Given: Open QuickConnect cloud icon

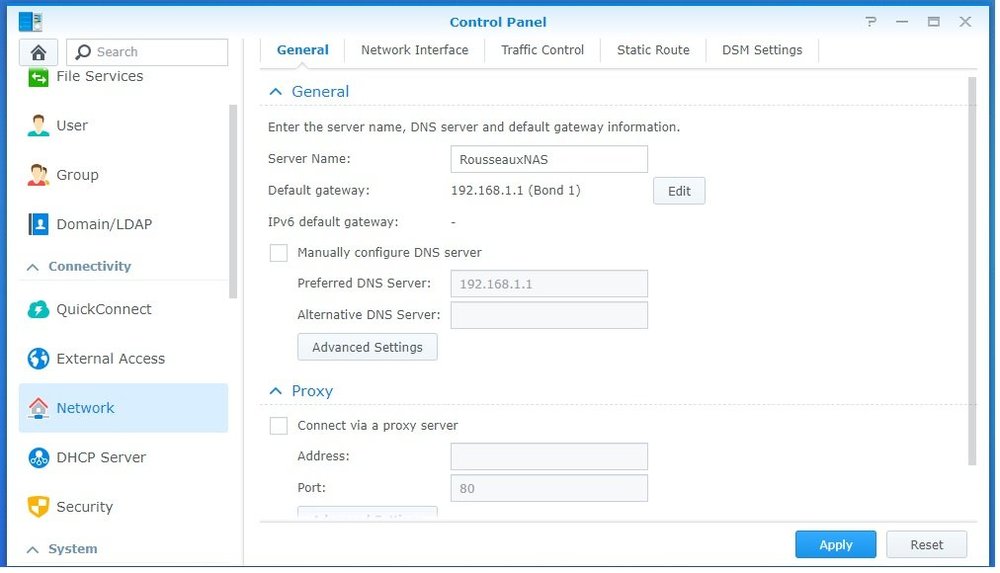Looking at the screenshot, I should (x=38, y=309).
